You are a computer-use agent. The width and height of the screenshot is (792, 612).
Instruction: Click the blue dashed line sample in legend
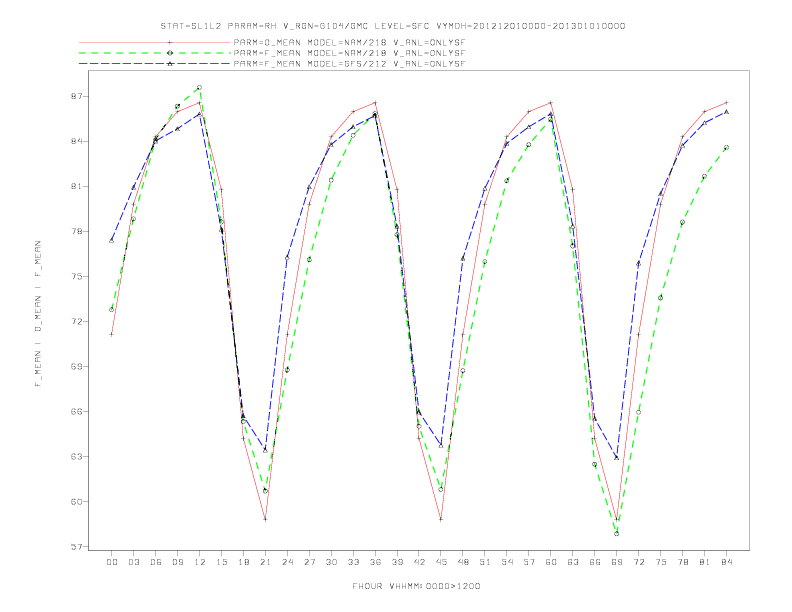155,64
